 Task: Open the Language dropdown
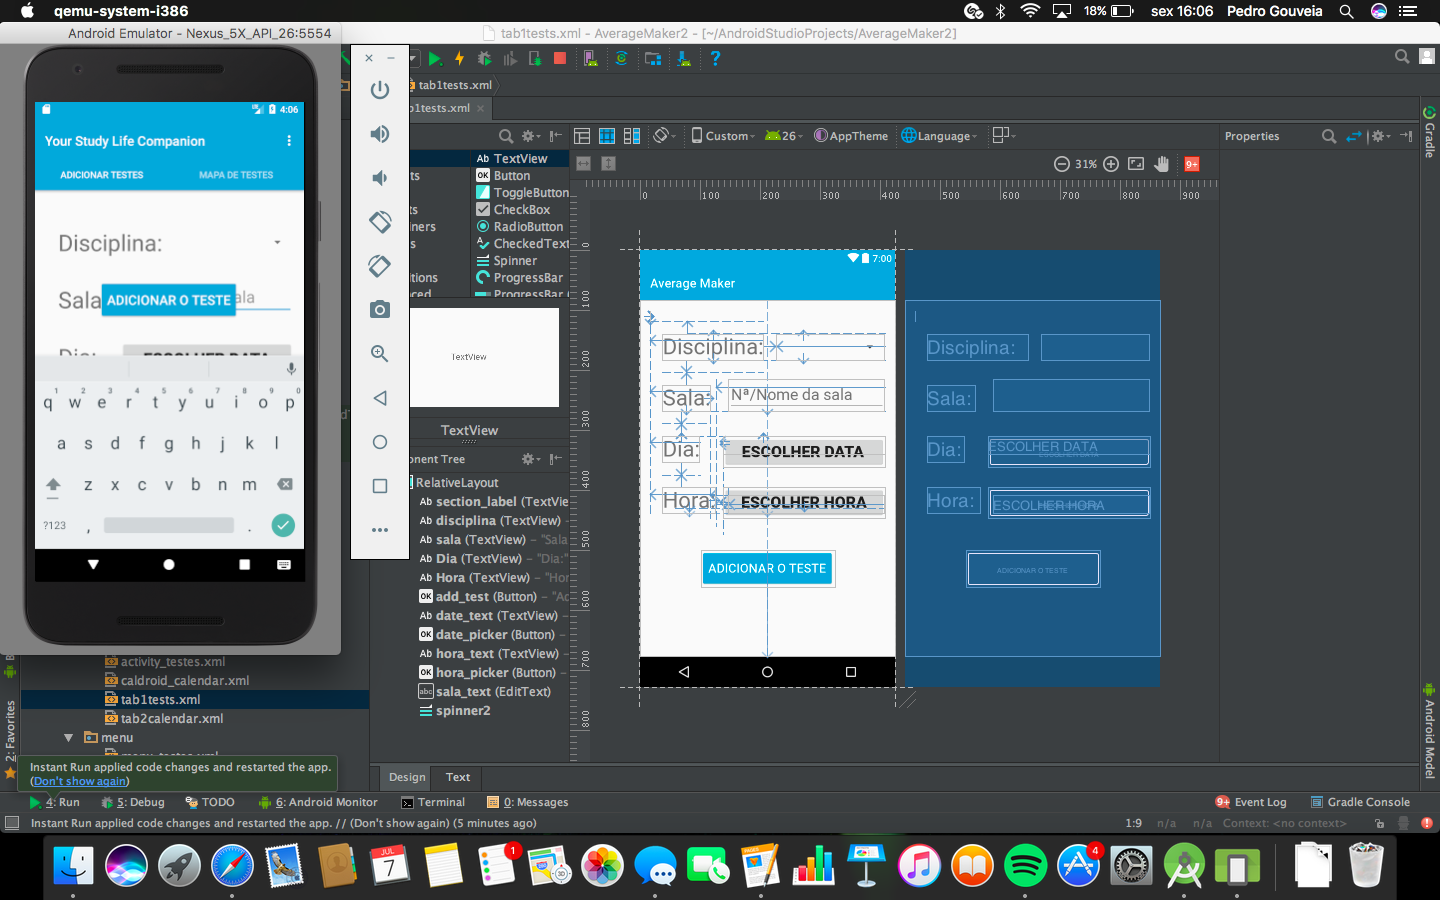(940, 136)
